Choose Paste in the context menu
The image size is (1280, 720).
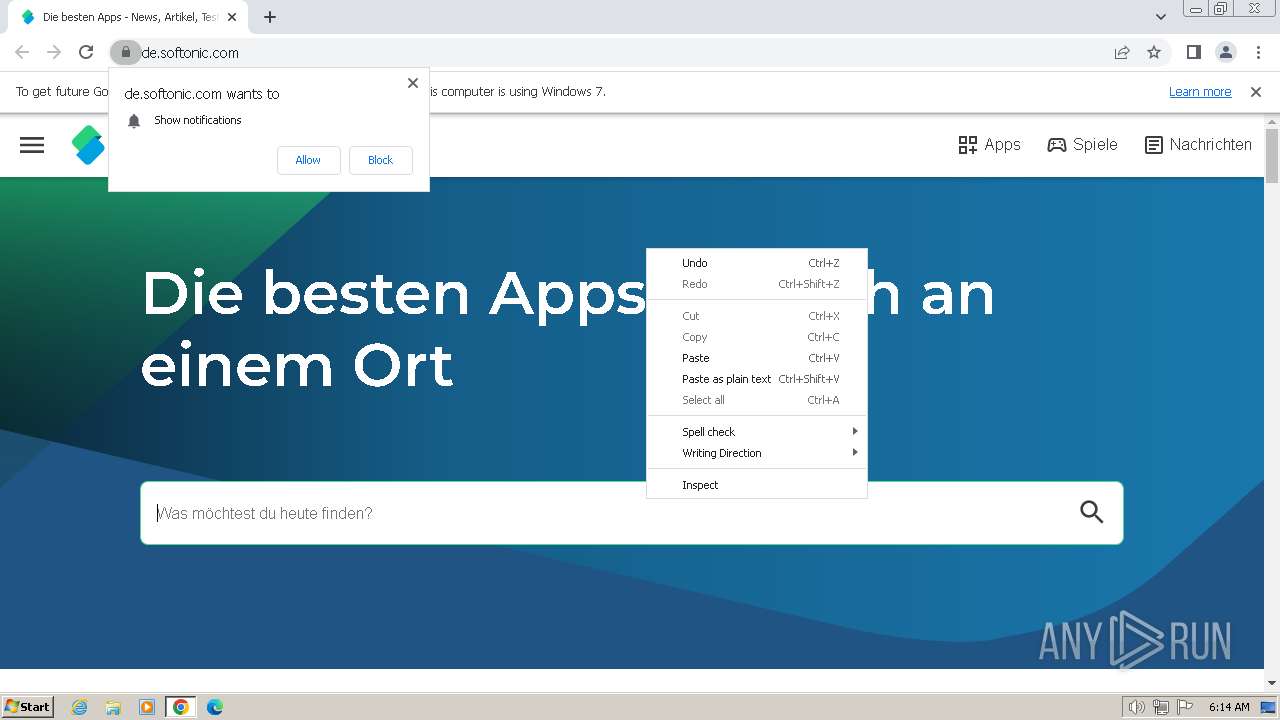757,358
